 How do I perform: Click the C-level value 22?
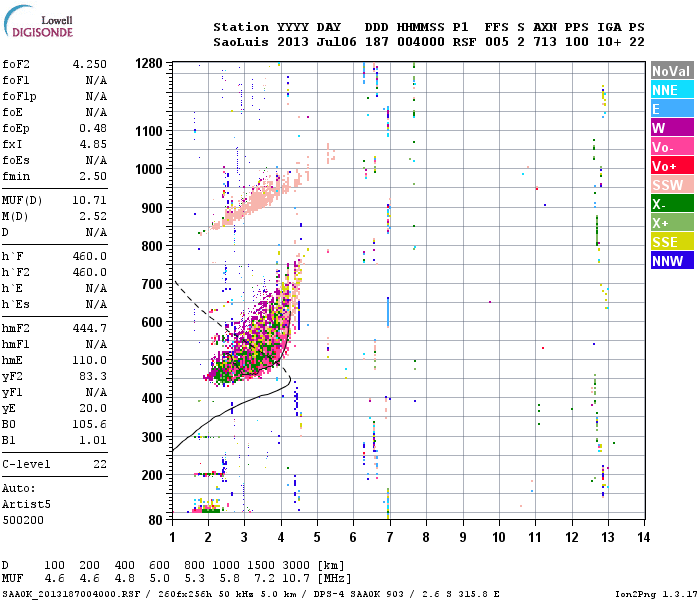100,464
